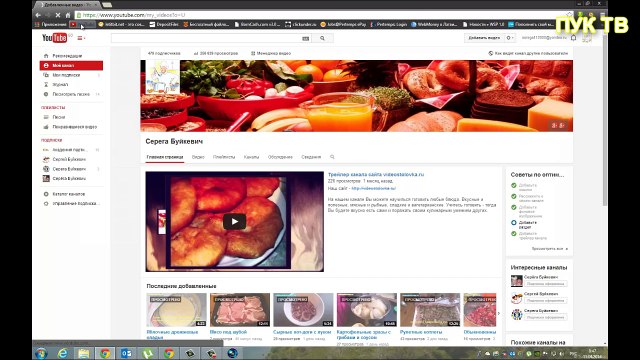Click the first channel avatar under Интересные каналы
The height and width of the screenshot is (360, 640).
tap(517, 281)
